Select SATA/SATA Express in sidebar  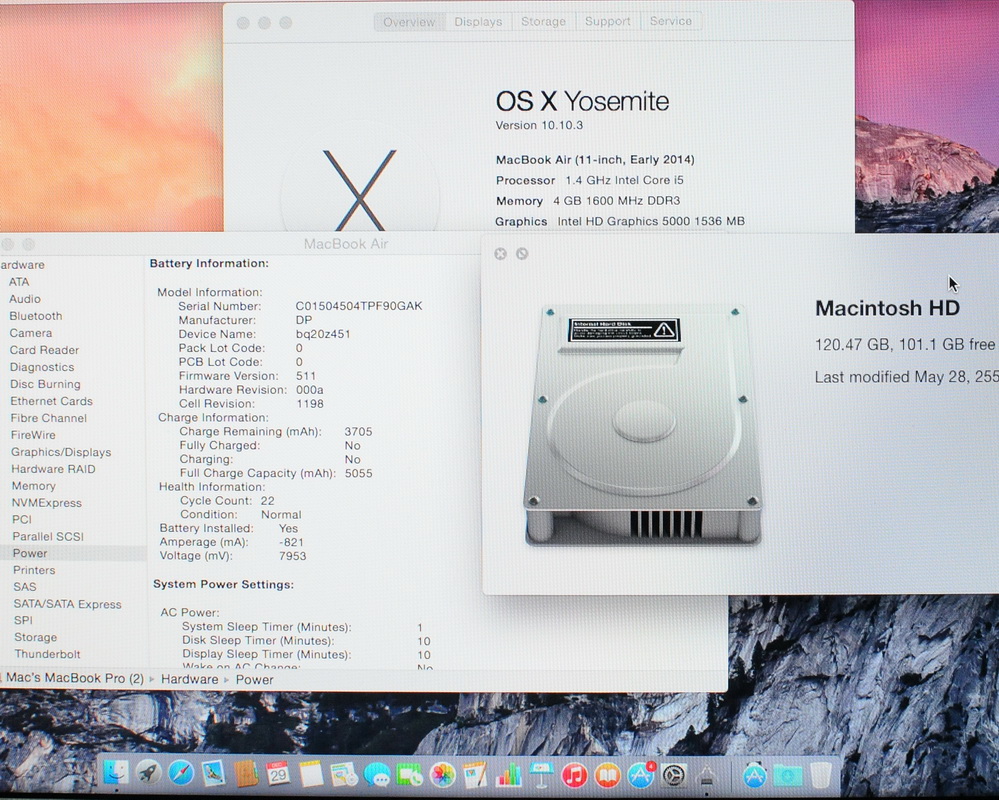tap(68, 604)
